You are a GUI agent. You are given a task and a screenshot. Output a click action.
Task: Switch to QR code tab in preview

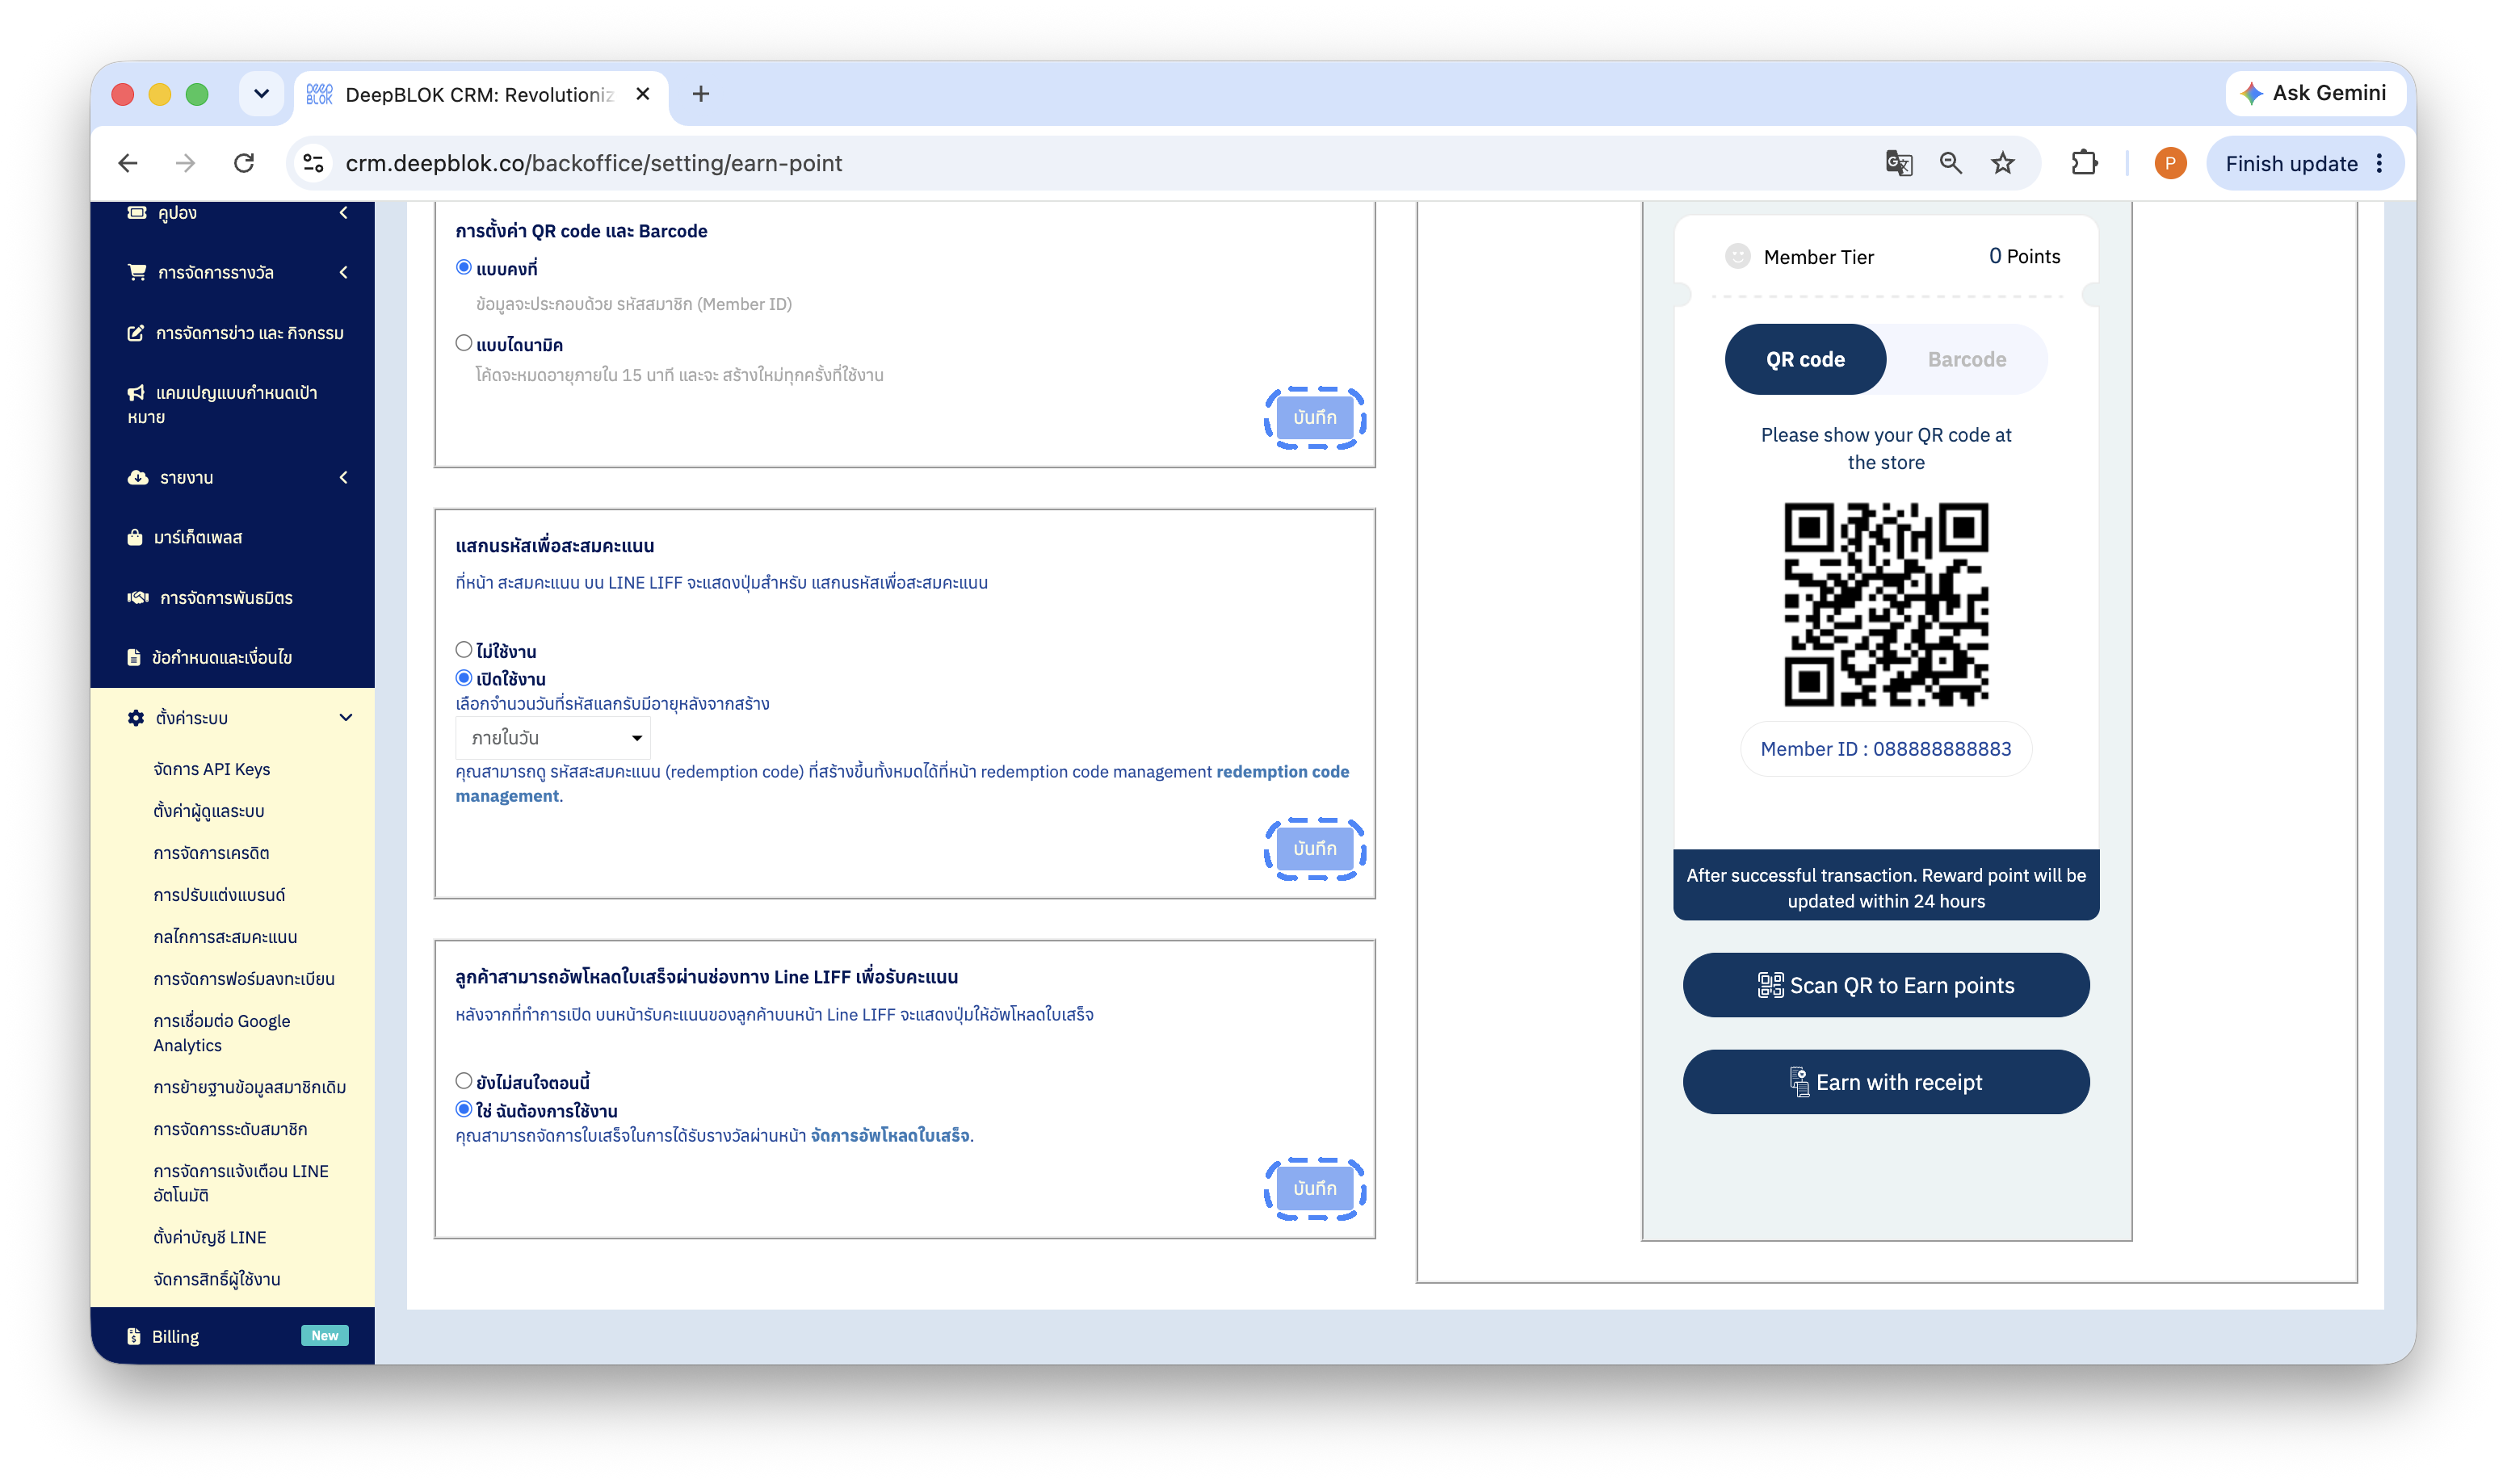[x=1805, y=359]
